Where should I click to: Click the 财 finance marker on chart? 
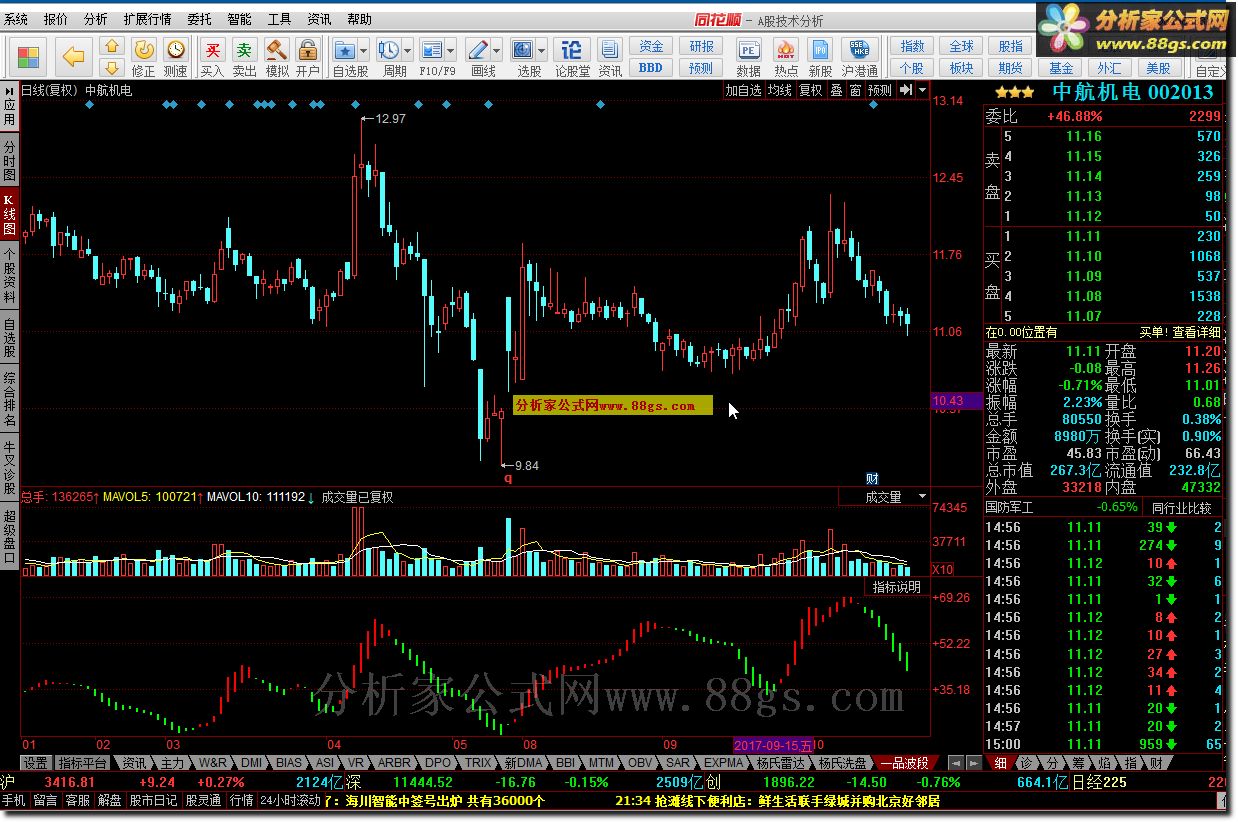[x=872, y=478]
